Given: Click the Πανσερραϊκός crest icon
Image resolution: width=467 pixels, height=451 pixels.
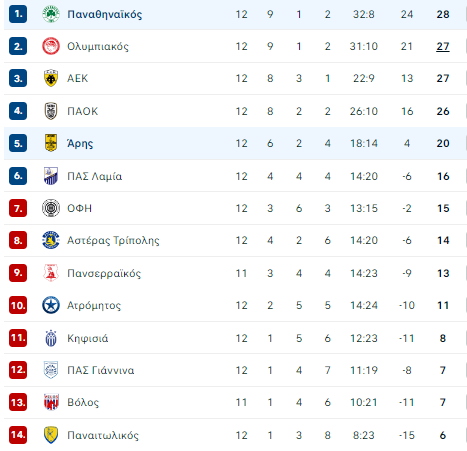Looking at the screenshot, I should tap(51, 273).
